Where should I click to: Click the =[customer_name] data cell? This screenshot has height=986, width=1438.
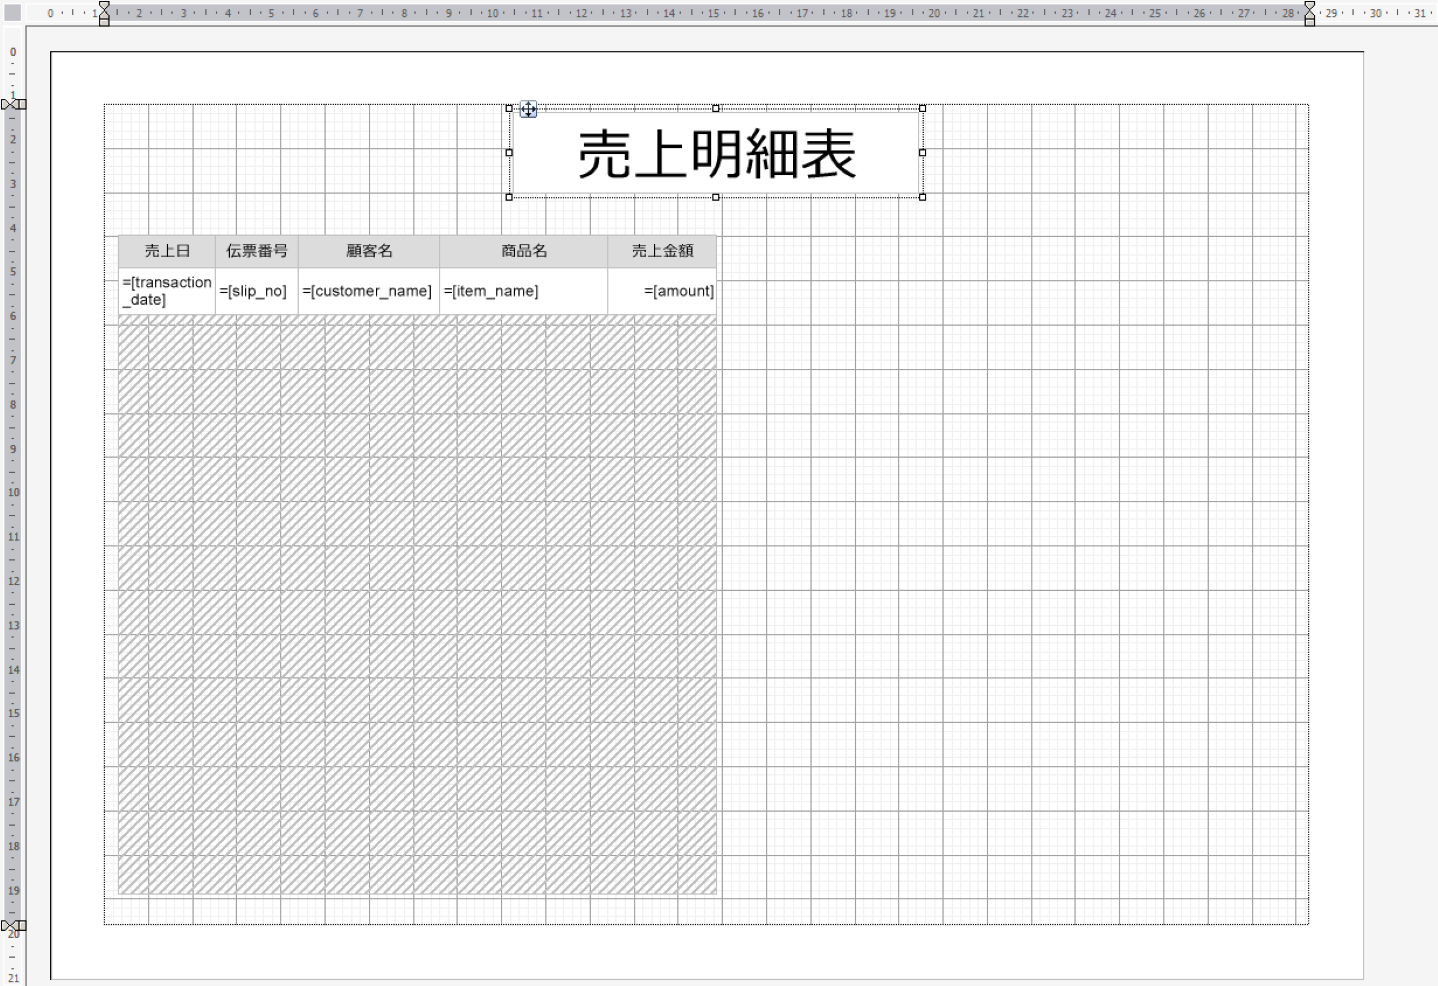(x=369, y=291)
